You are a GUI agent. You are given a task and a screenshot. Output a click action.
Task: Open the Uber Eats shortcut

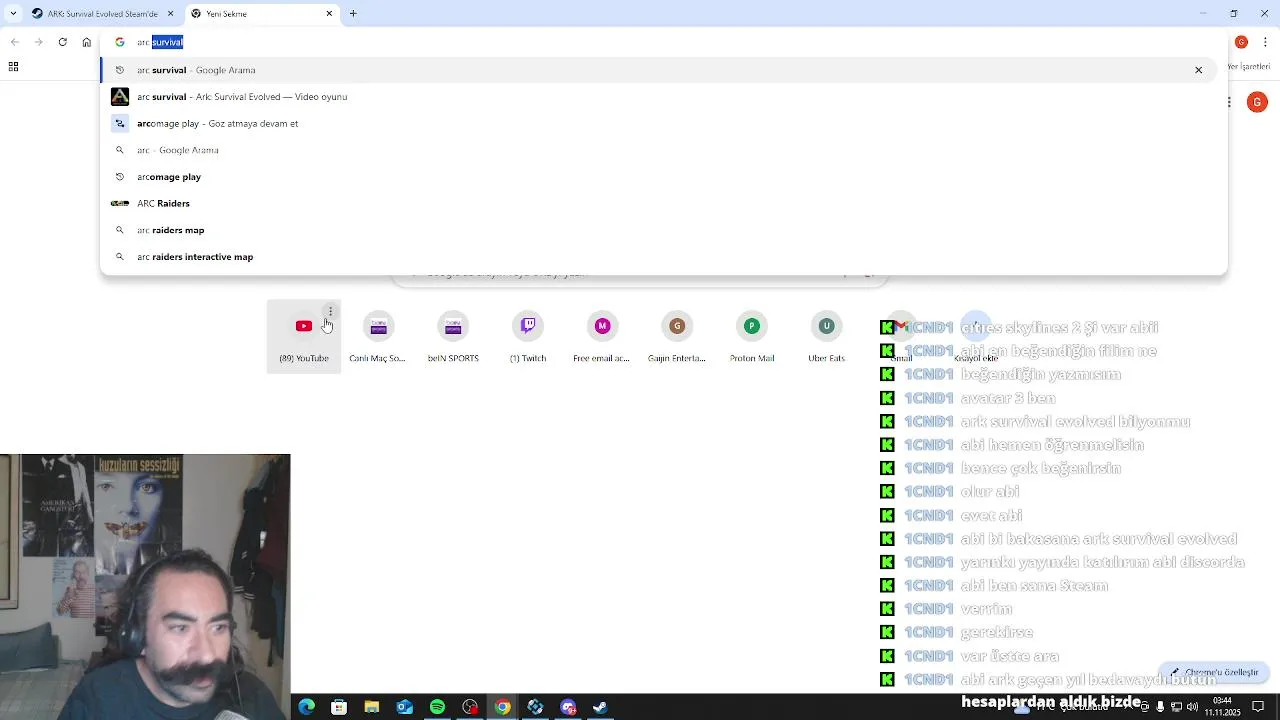point(826,337)
